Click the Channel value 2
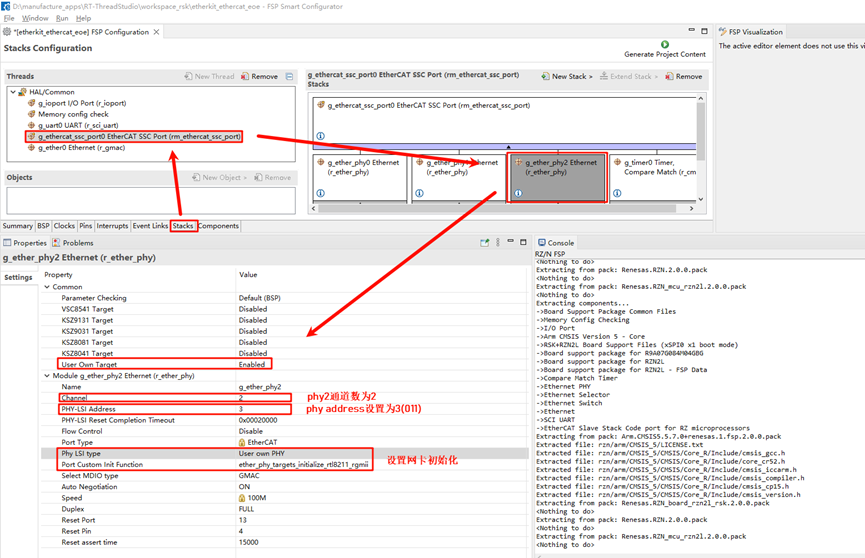Viewport: 865px width, 558px height. click(241, 398)
